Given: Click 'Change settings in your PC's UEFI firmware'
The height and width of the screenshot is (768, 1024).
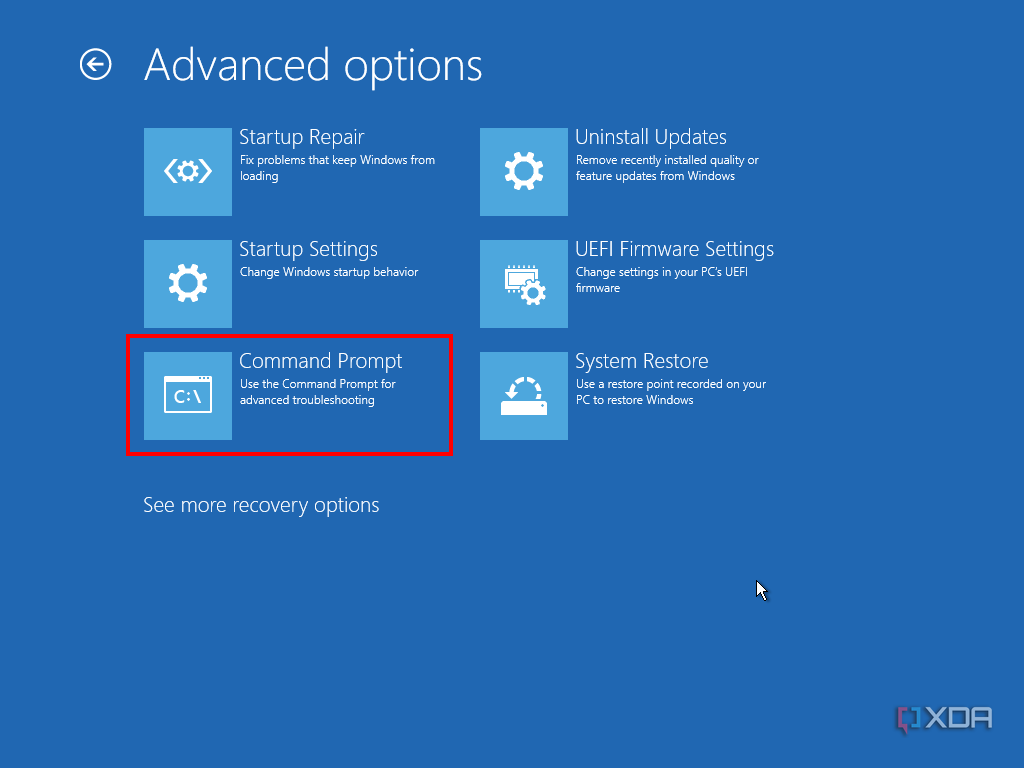Looking at the screenshot, I should pyautogui.click(x=662, y=280).
